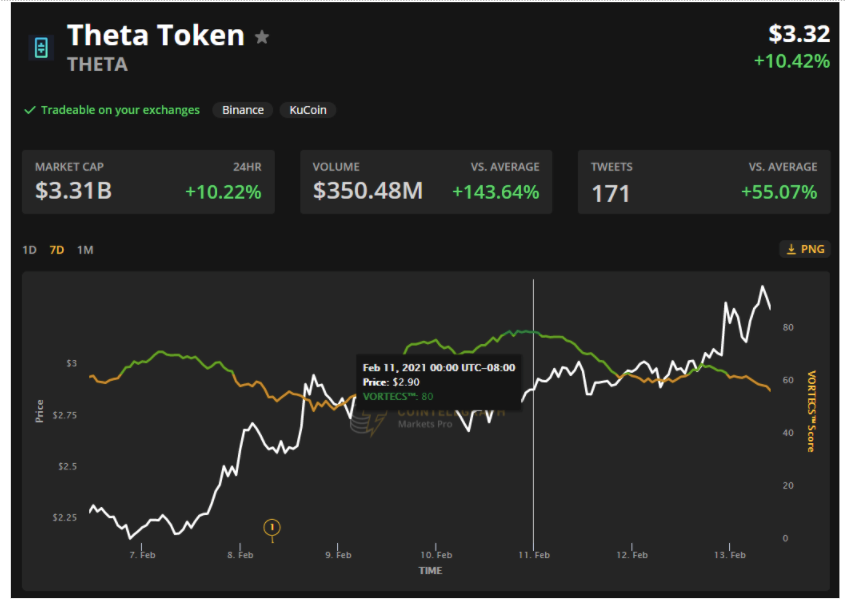846x606 pixels.
Task: Click the TWEETS label
Action: coord(612,167)
